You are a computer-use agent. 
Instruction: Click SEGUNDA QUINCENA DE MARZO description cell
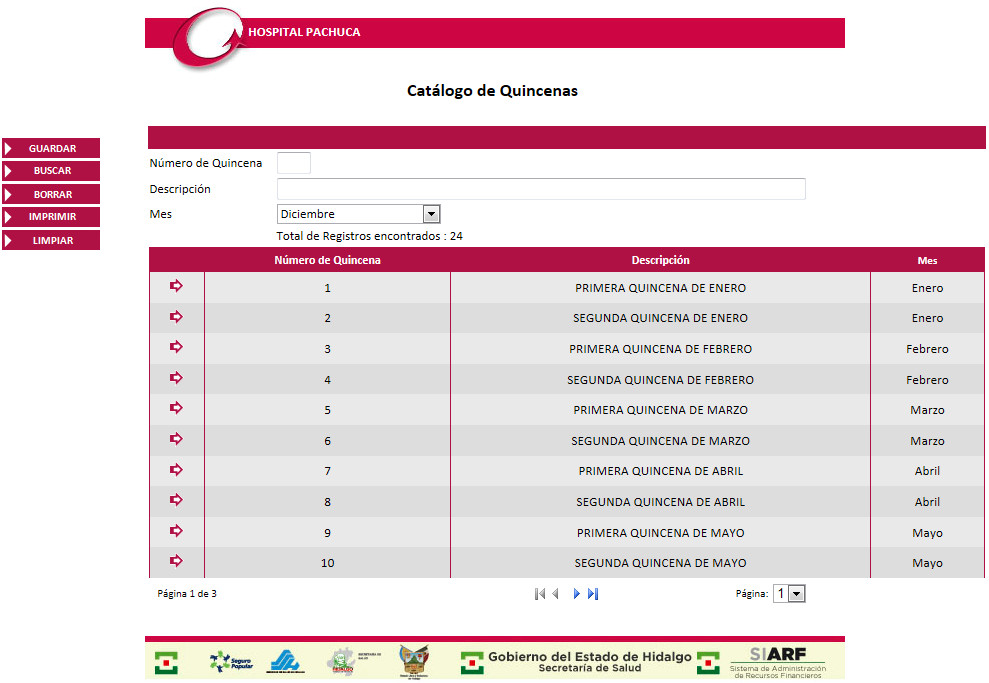(660, 441)
